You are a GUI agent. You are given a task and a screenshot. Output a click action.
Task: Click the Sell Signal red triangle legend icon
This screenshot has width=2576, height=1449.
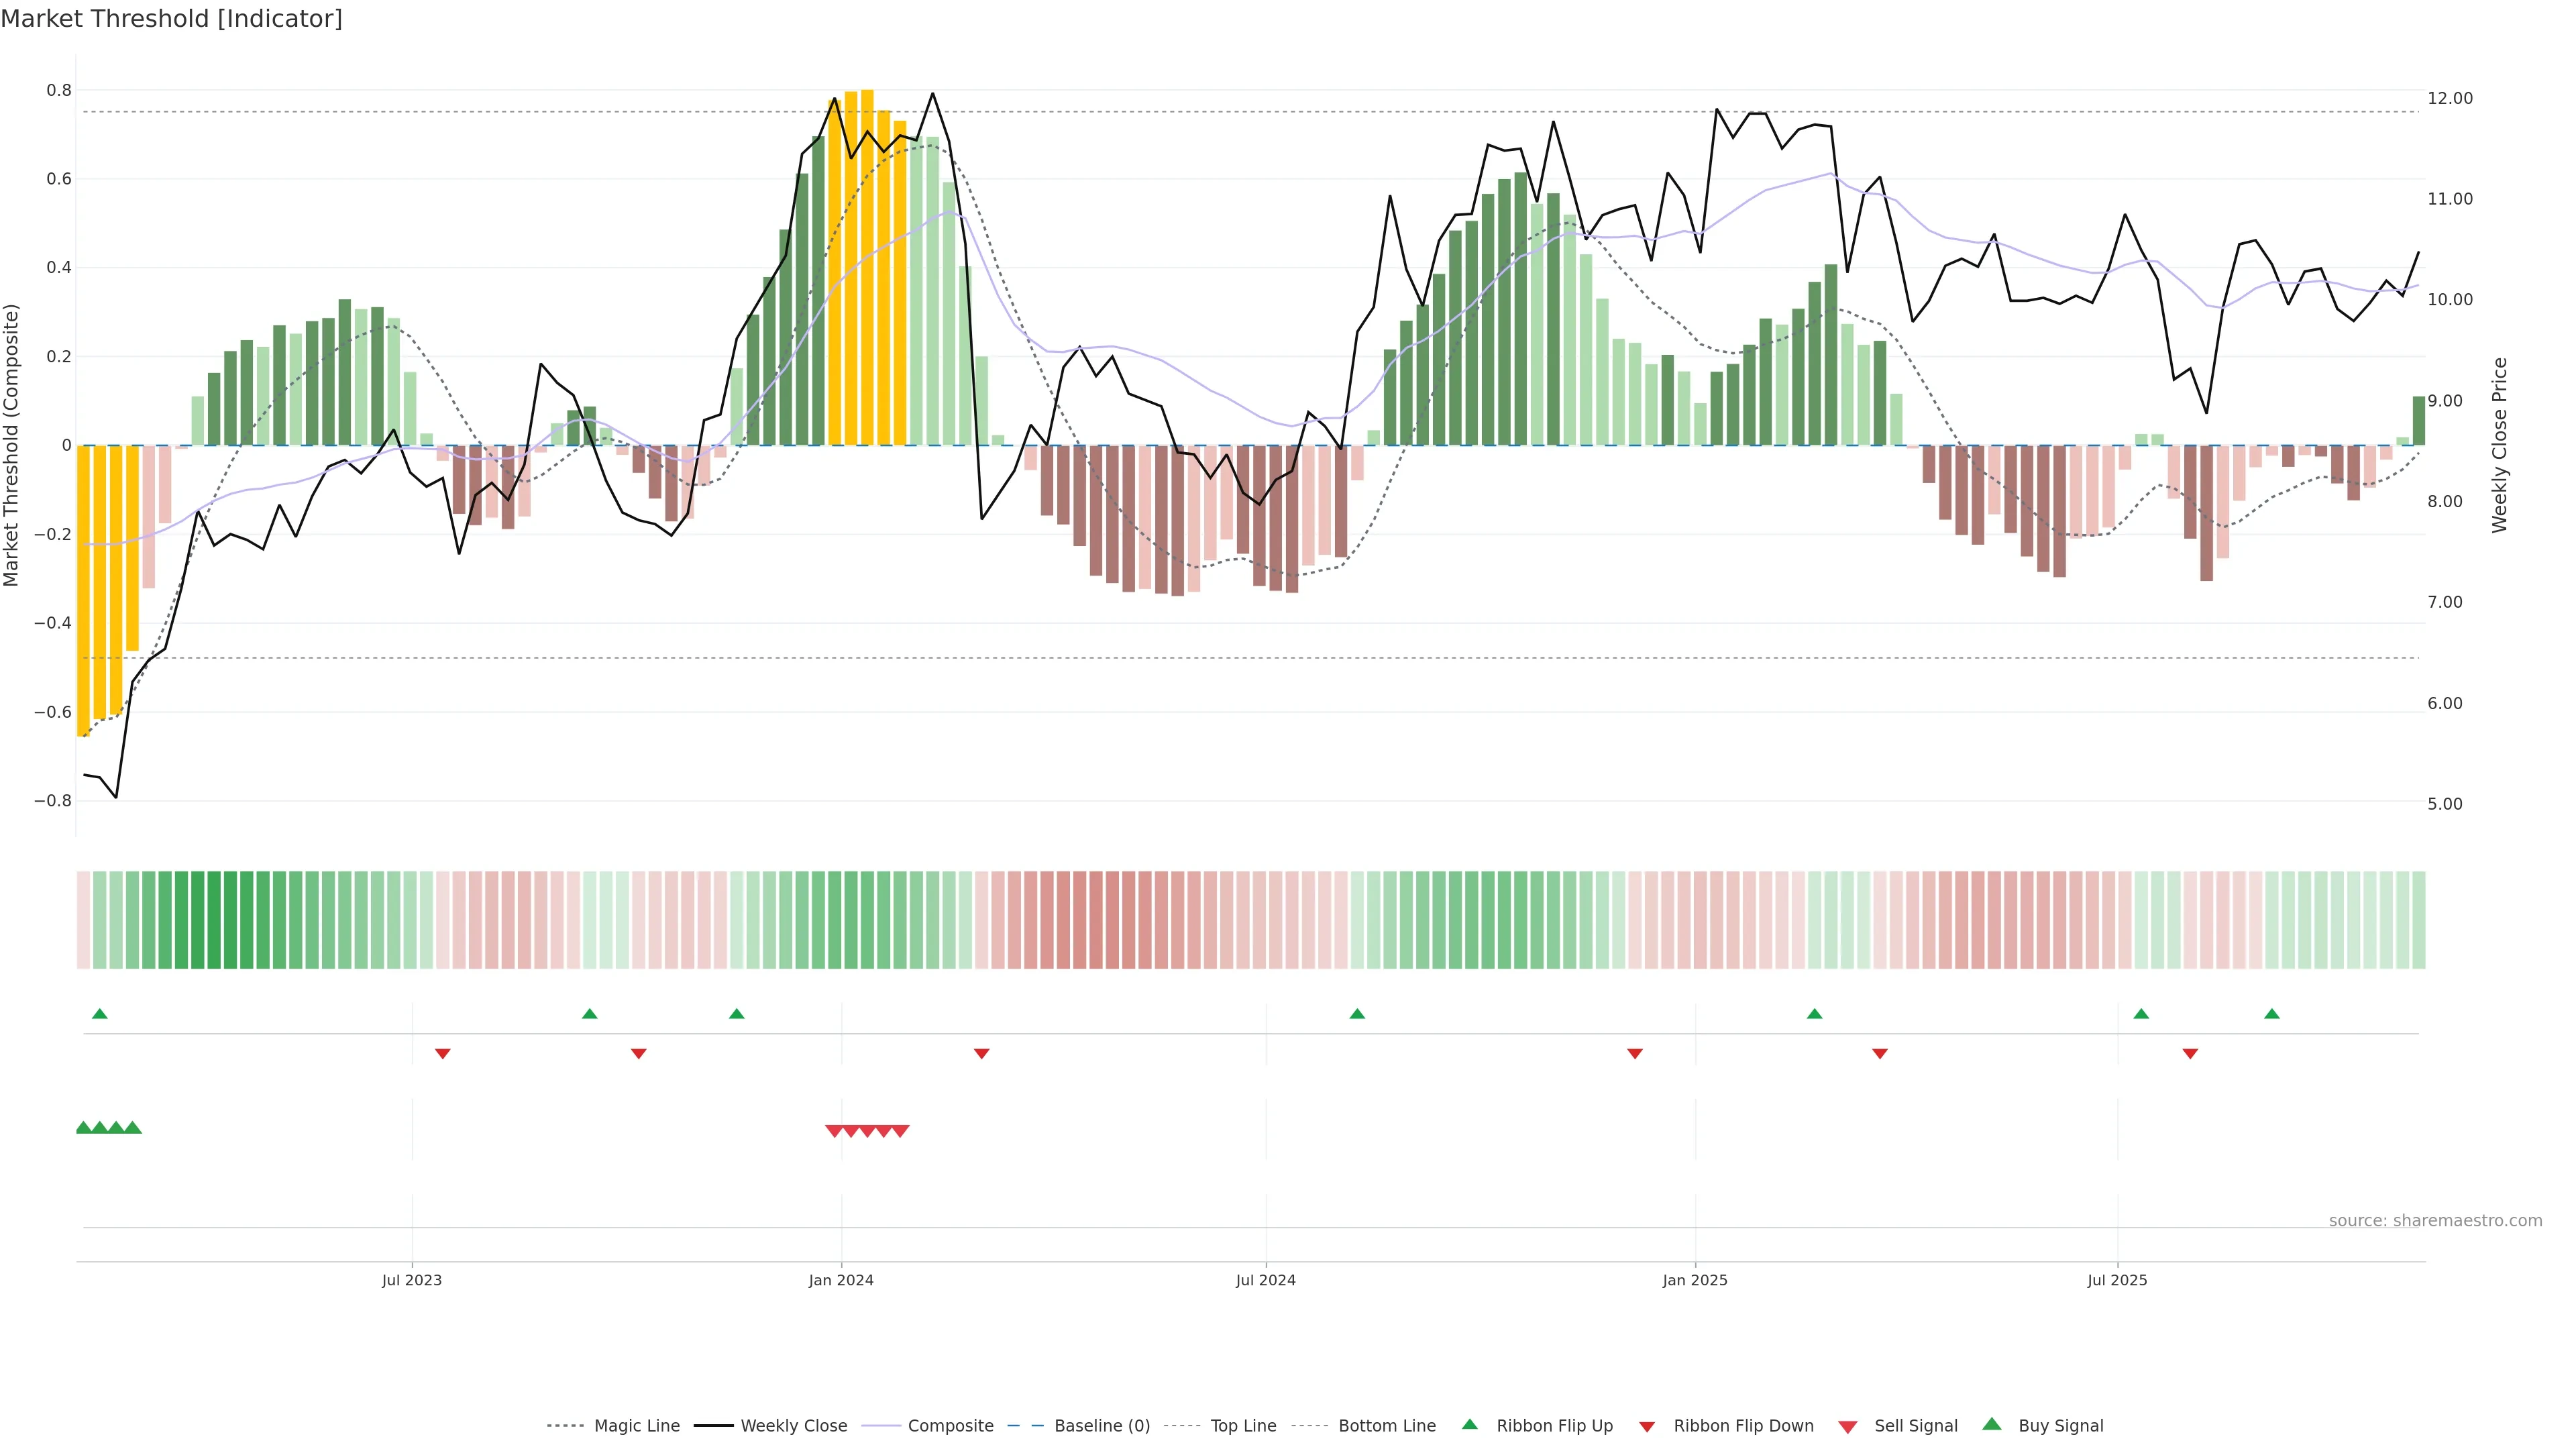(x=1847, y=1427)
